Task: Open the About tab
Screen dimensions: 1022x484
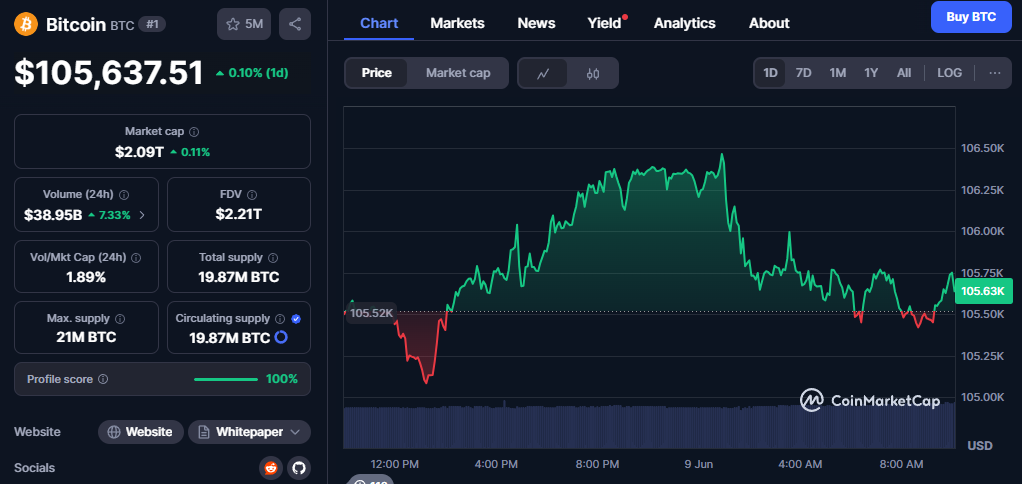Action: click(769, 23)
